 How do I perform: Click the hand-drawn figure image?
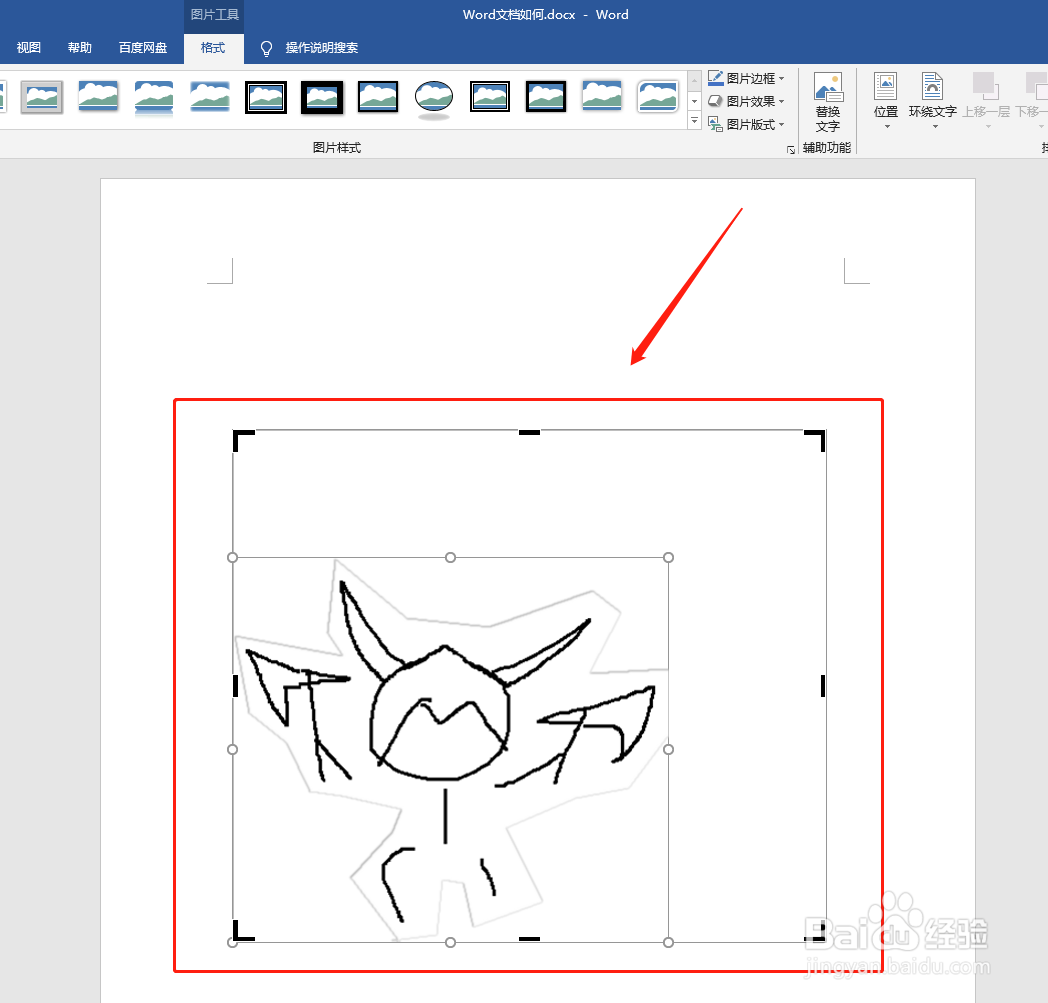coord(450,750)
